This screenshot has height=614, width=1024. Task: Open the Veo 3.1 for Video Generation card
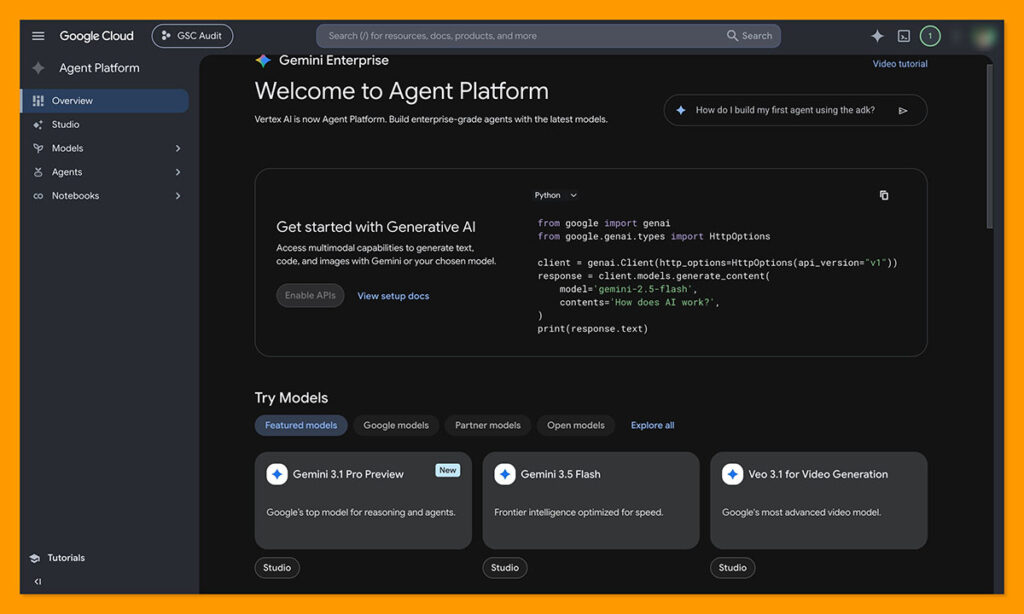tap(819, 500)
